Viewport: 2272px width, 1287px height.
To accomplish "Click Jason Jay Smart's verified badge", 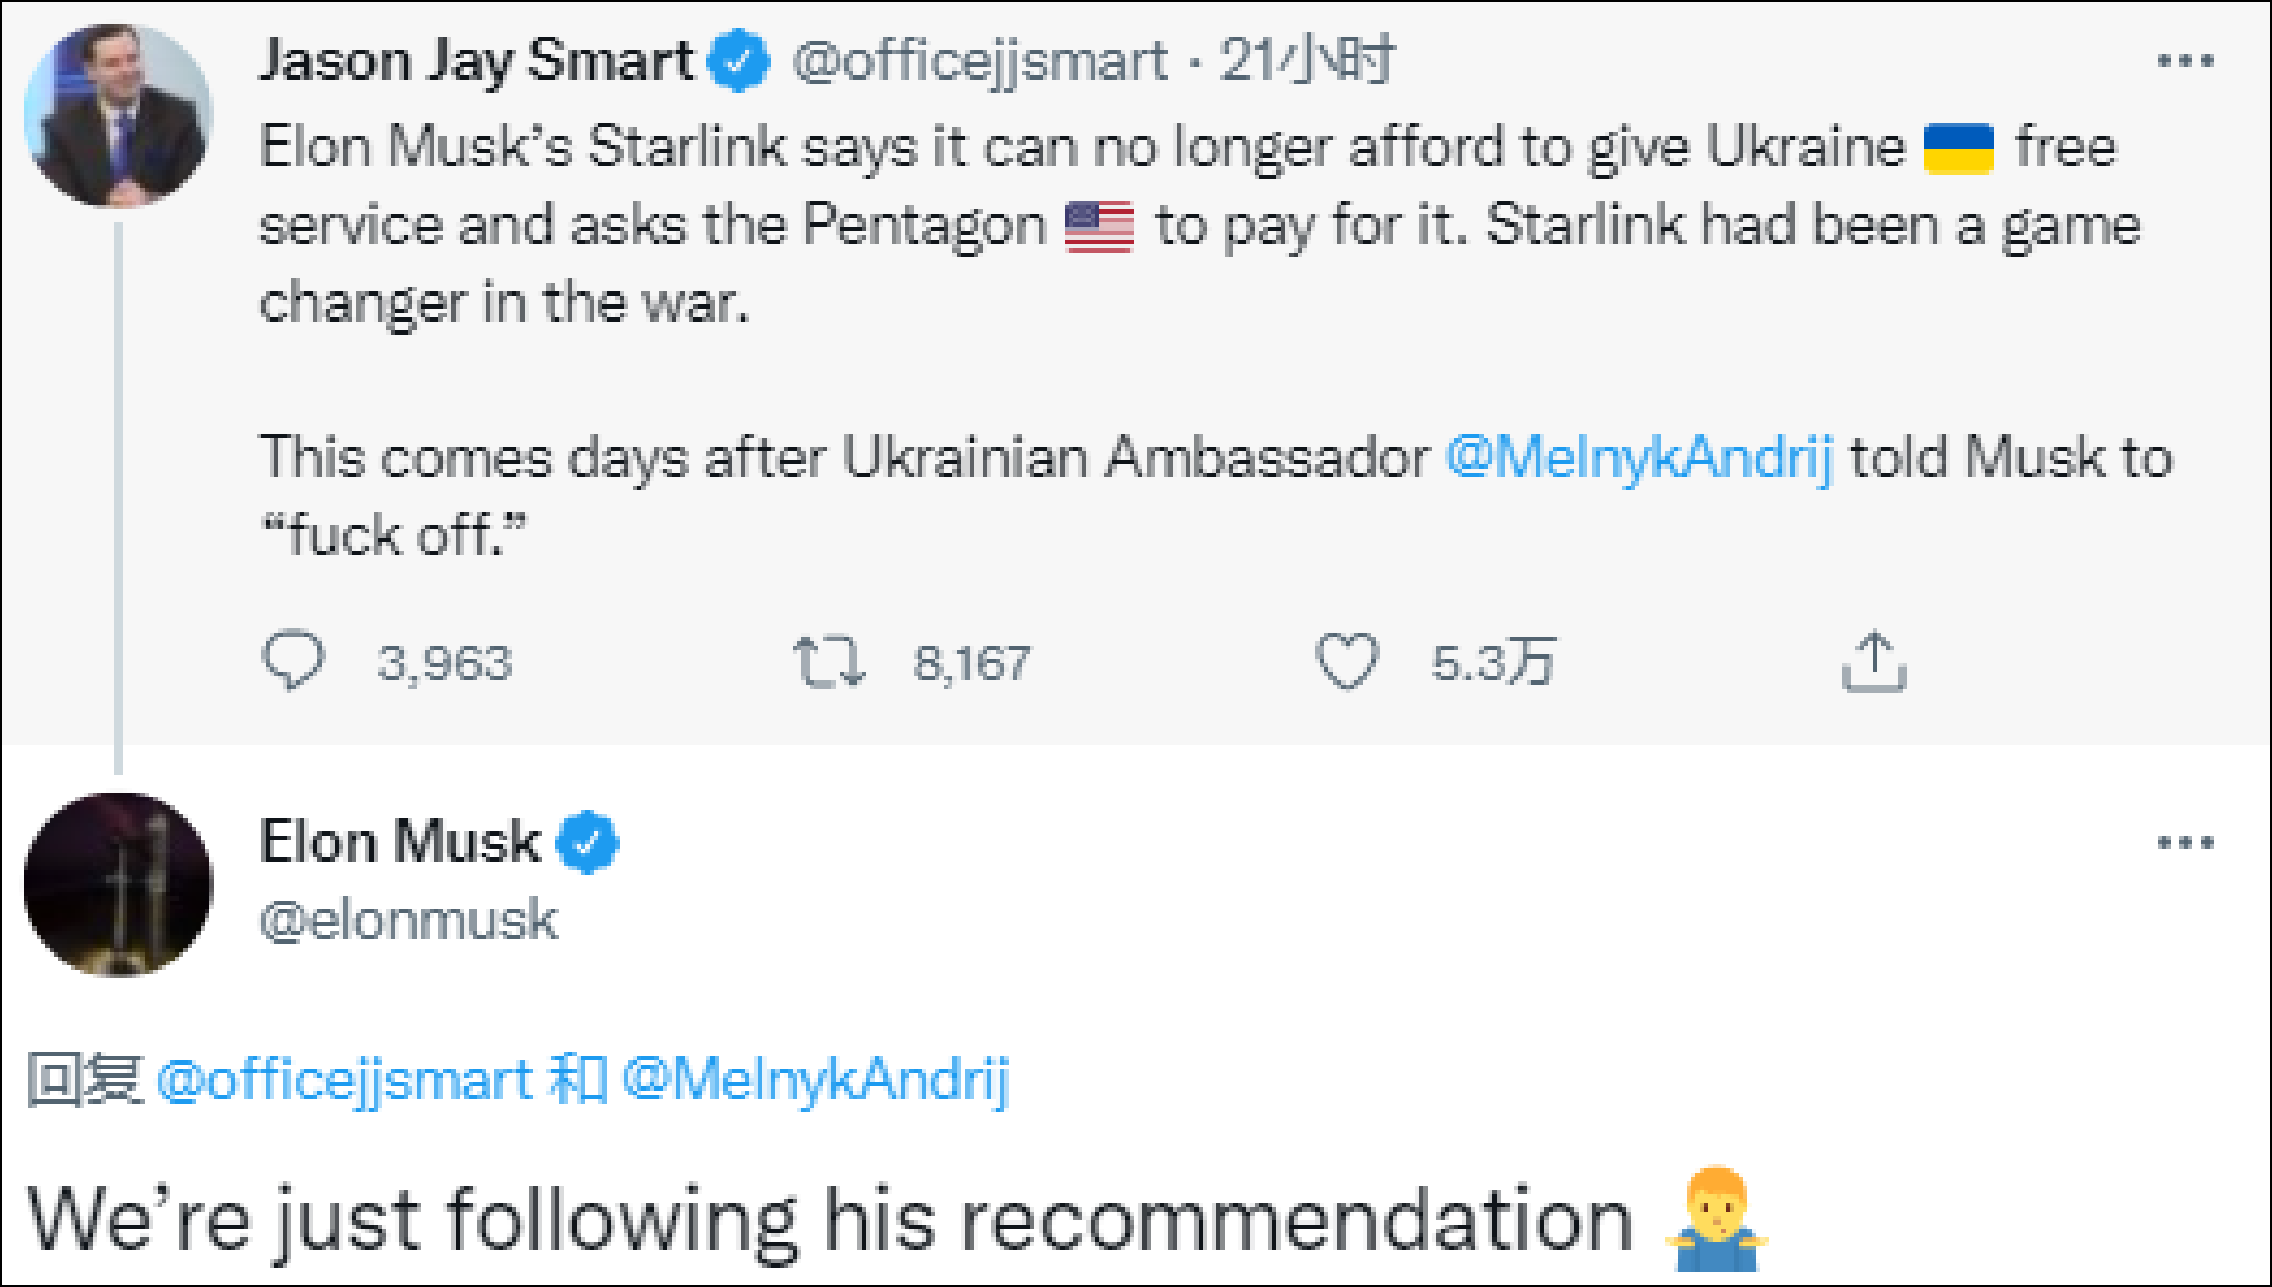I will click(x=738, y=61).
